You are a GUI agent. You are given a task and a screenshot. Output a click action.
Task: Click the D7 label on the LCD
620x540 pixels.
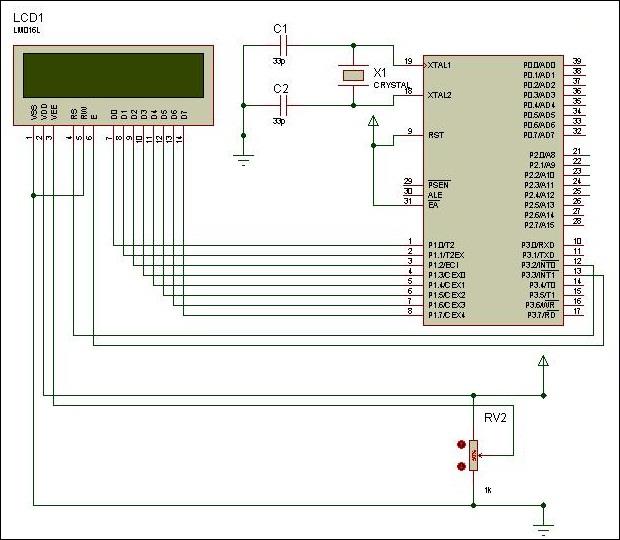point(184,115)
